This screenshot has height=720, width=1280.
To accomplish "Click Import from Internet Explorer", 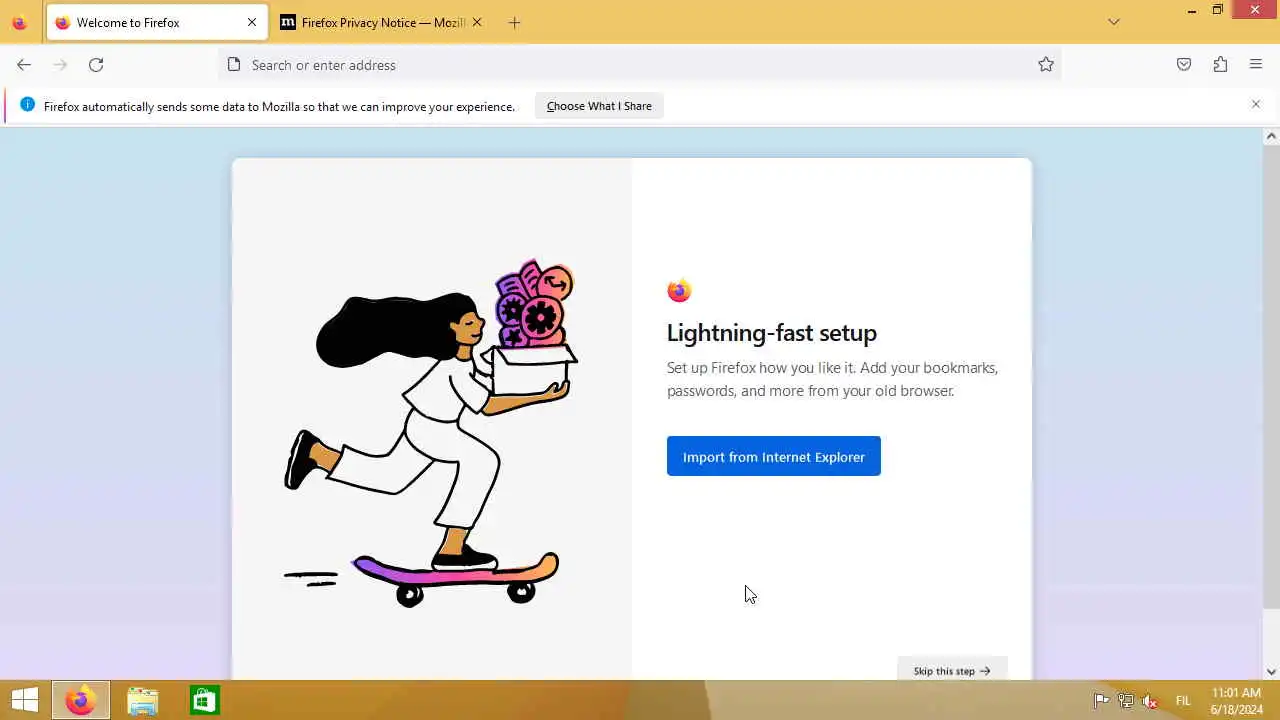I will (774, 456).
